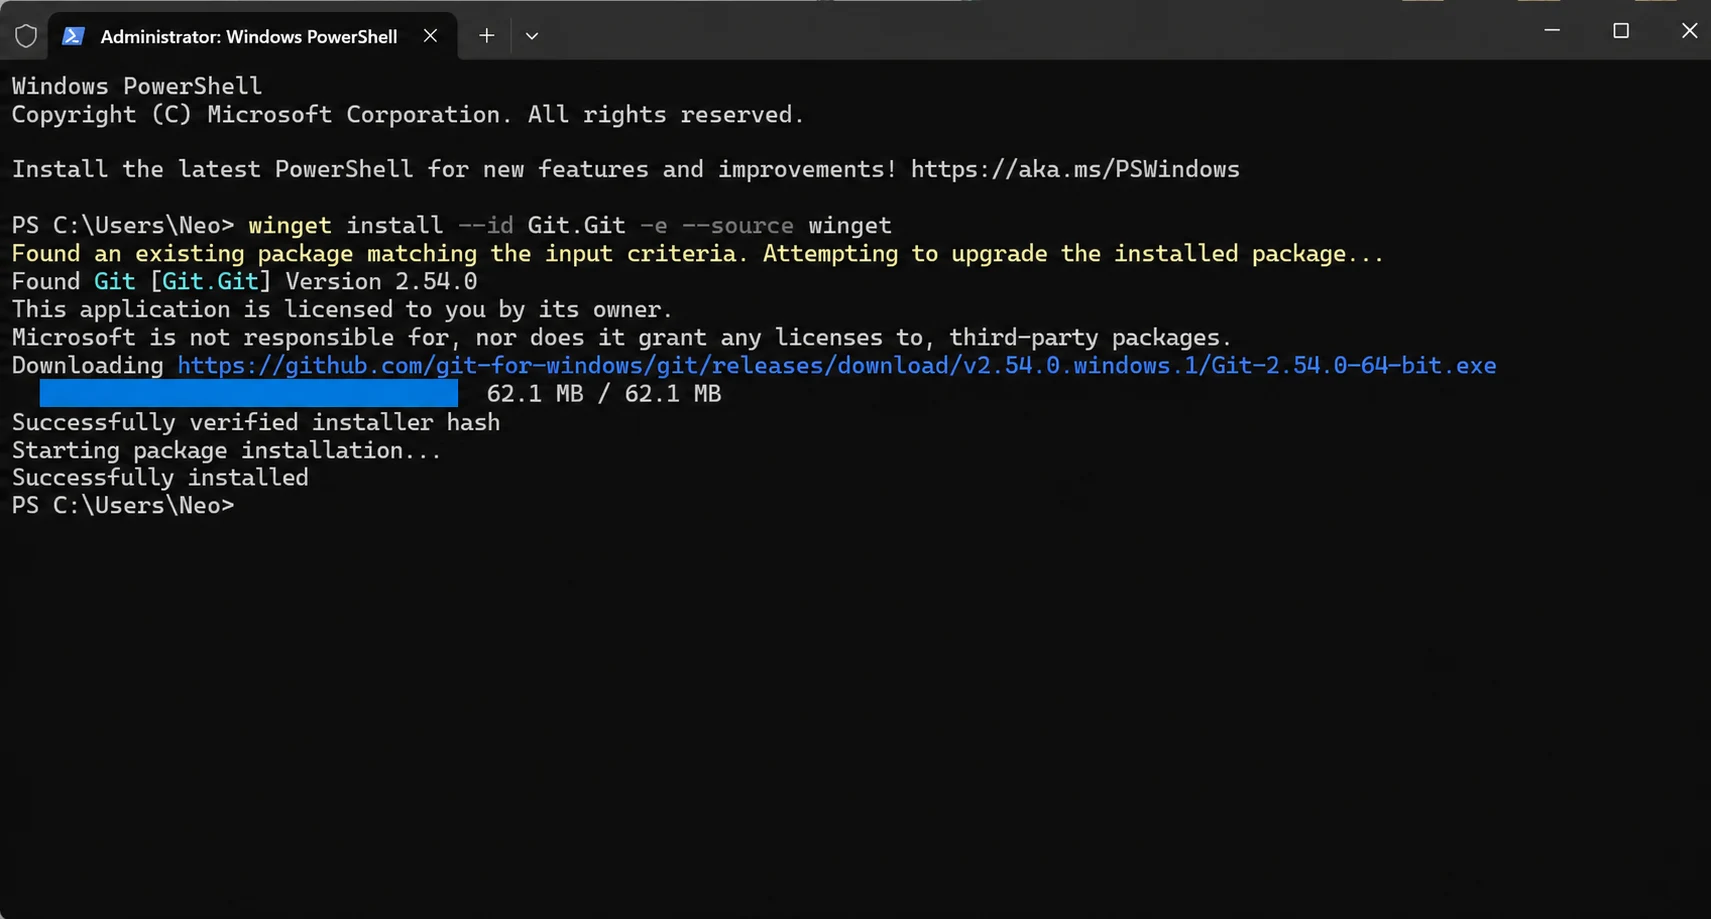The height and width of the screenshot is (919, 1711).
Task: Close the Windows PowerShell tab
Action: pos(430,36)
